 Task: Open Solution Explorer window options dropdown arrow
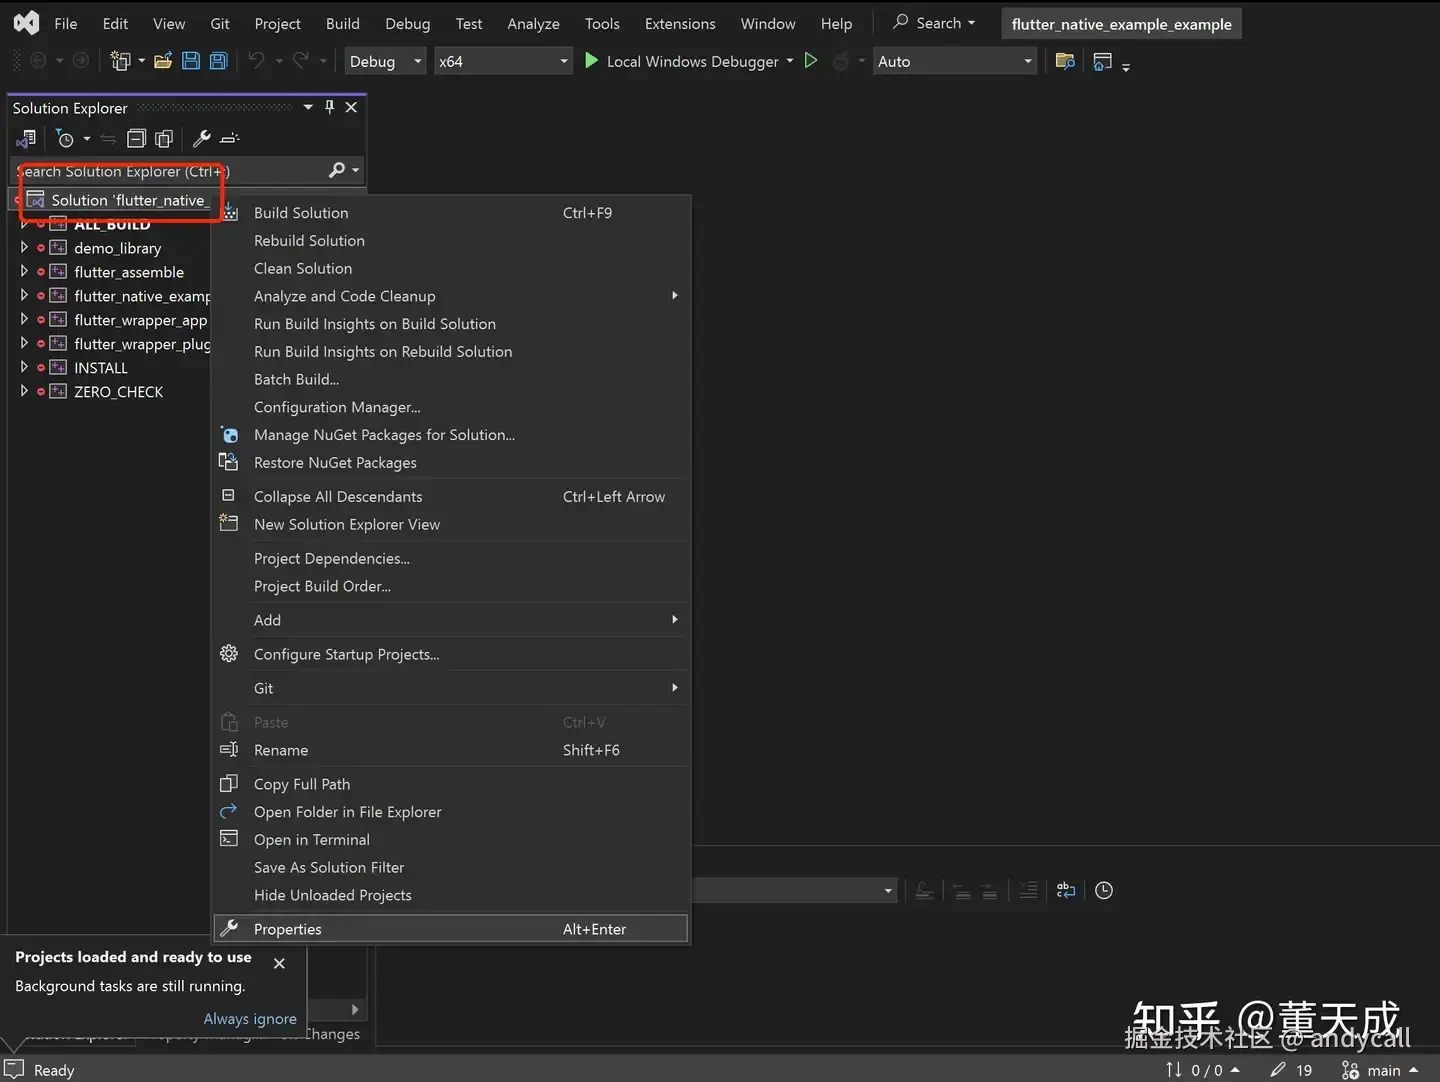pos(308,107)
